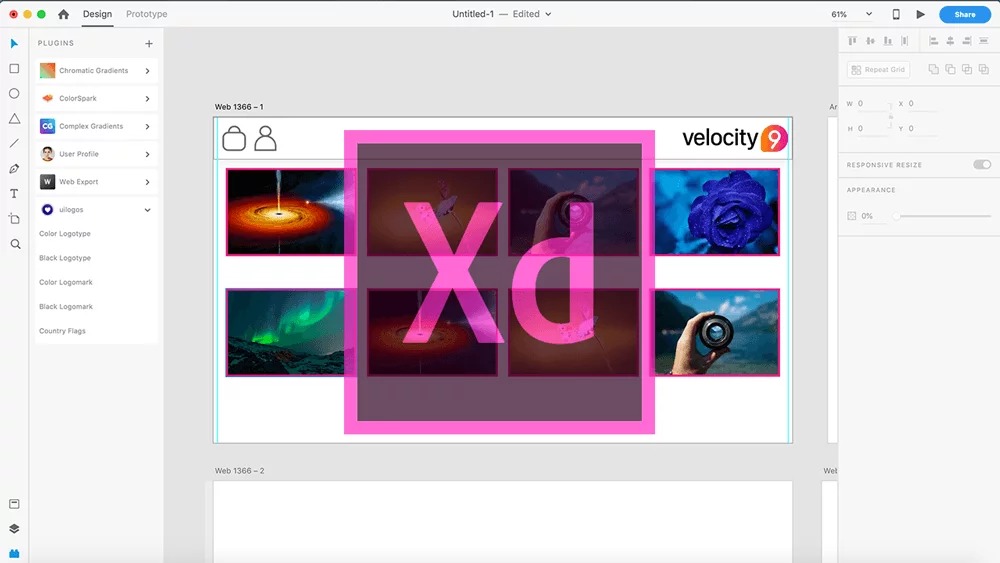This screenshot has width=1000, height=563.
Task: Click the Align bottom icon
Action: [888, 41]
